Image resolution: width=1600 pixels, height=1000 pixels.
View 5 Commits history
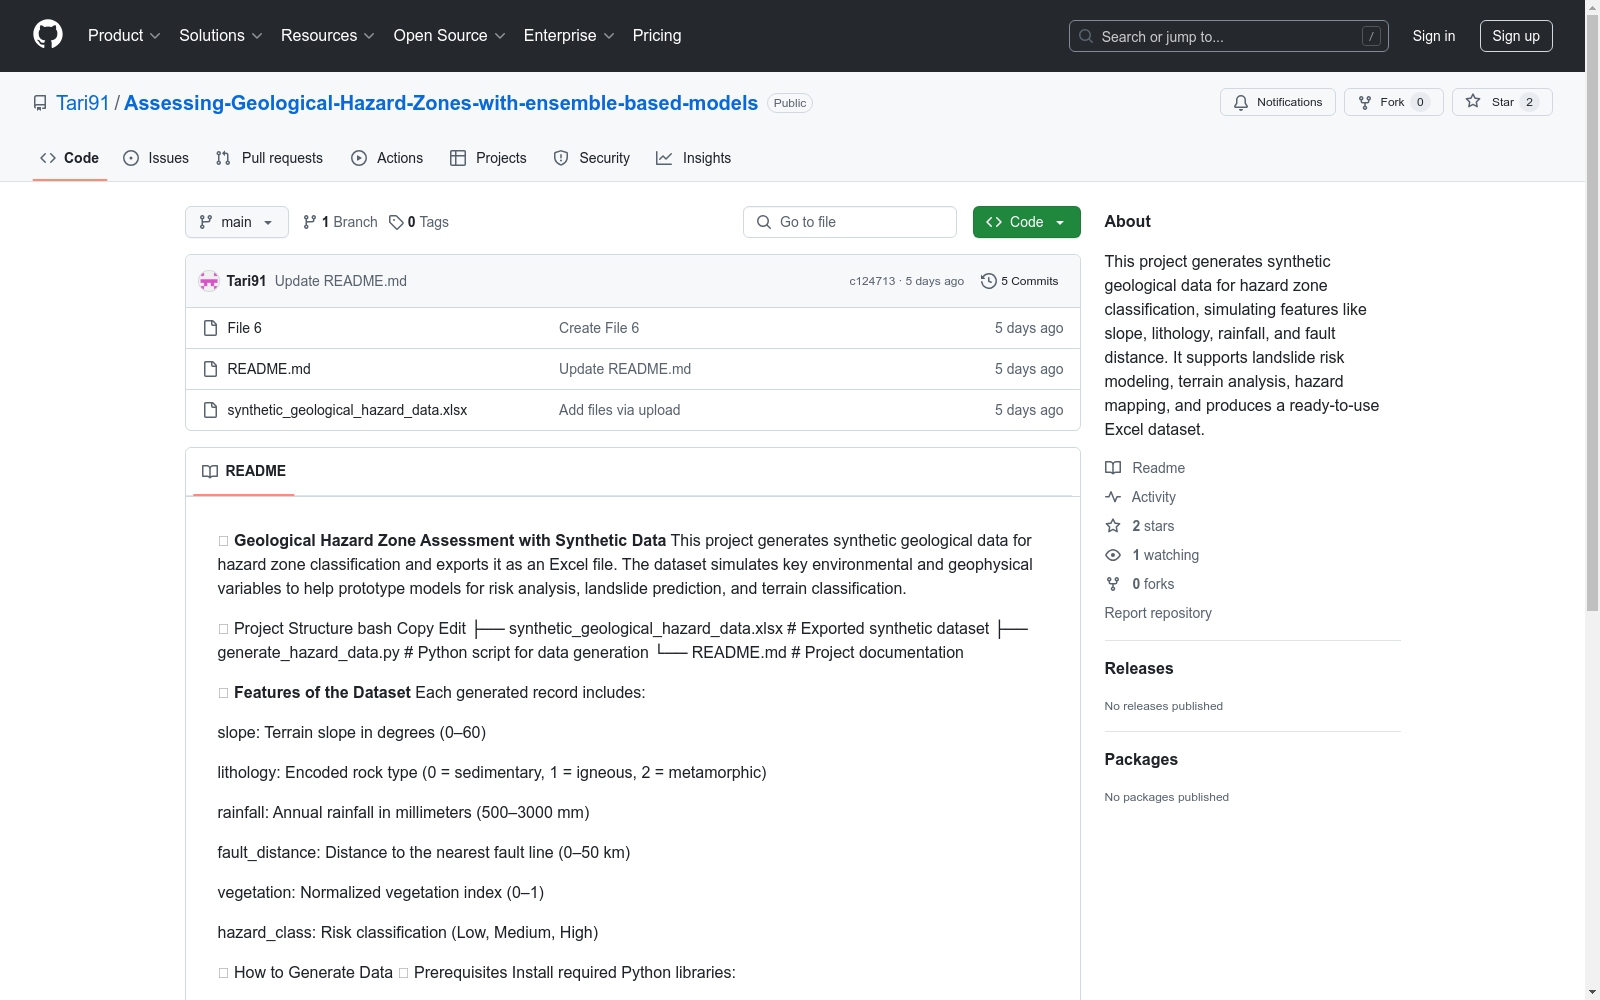pyautogui.click(x=1020, y=281)
